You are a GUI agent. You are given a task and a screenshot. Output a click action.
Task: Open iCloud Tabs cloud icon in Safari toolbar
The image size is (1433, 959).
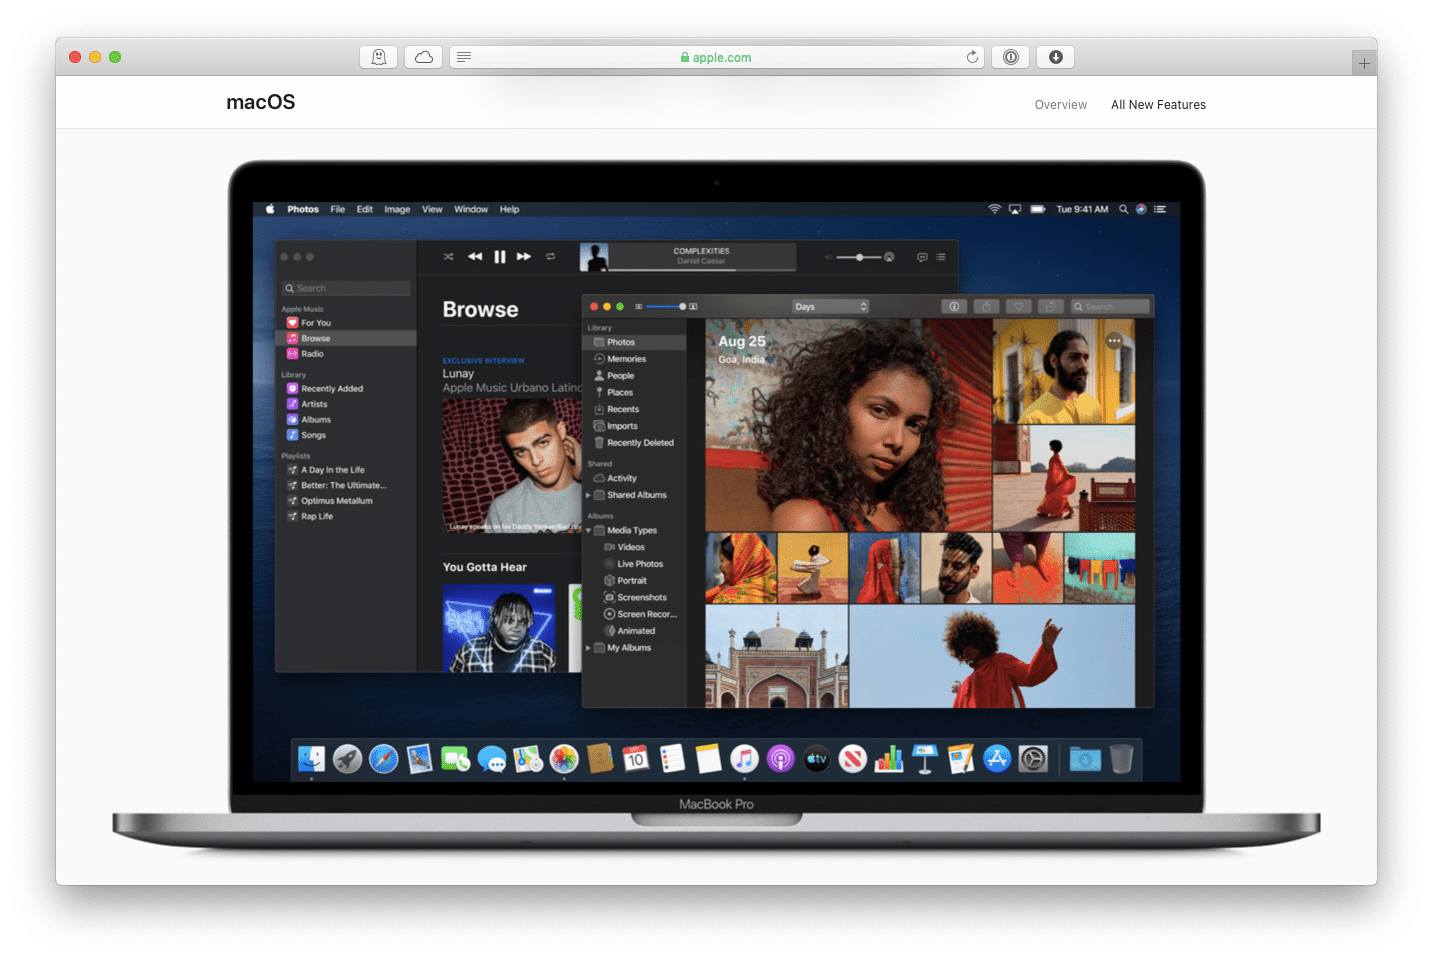[x=424, y=57]
